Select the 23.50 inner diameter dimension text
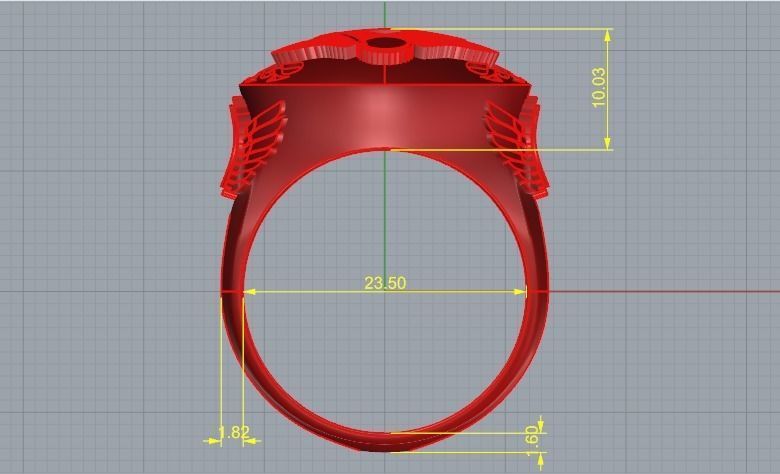 [385, 283]
